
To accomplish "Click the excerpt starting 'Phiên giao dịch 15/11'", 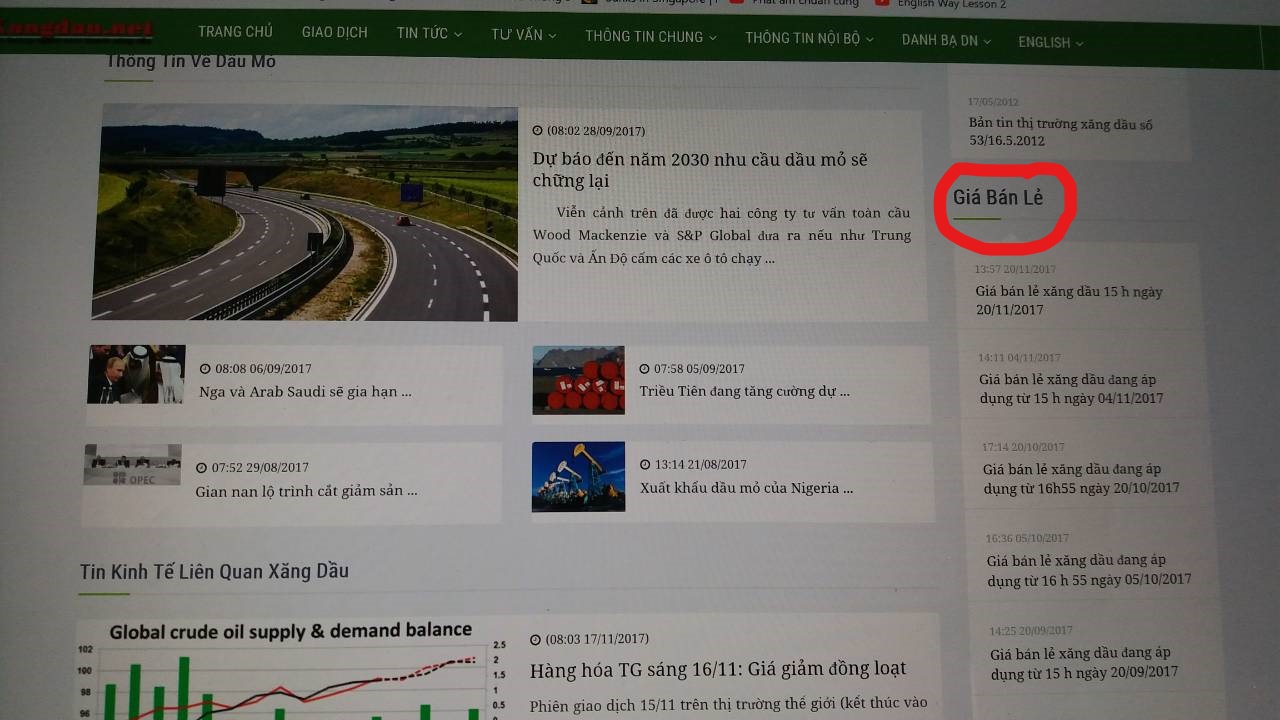I will [x=728, y=705].
